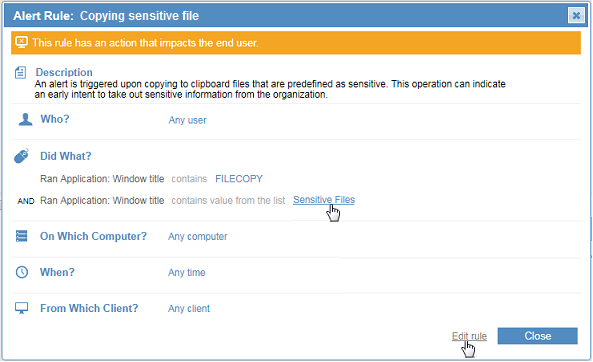Click the From Which Client? heading

tap(89, 308)
